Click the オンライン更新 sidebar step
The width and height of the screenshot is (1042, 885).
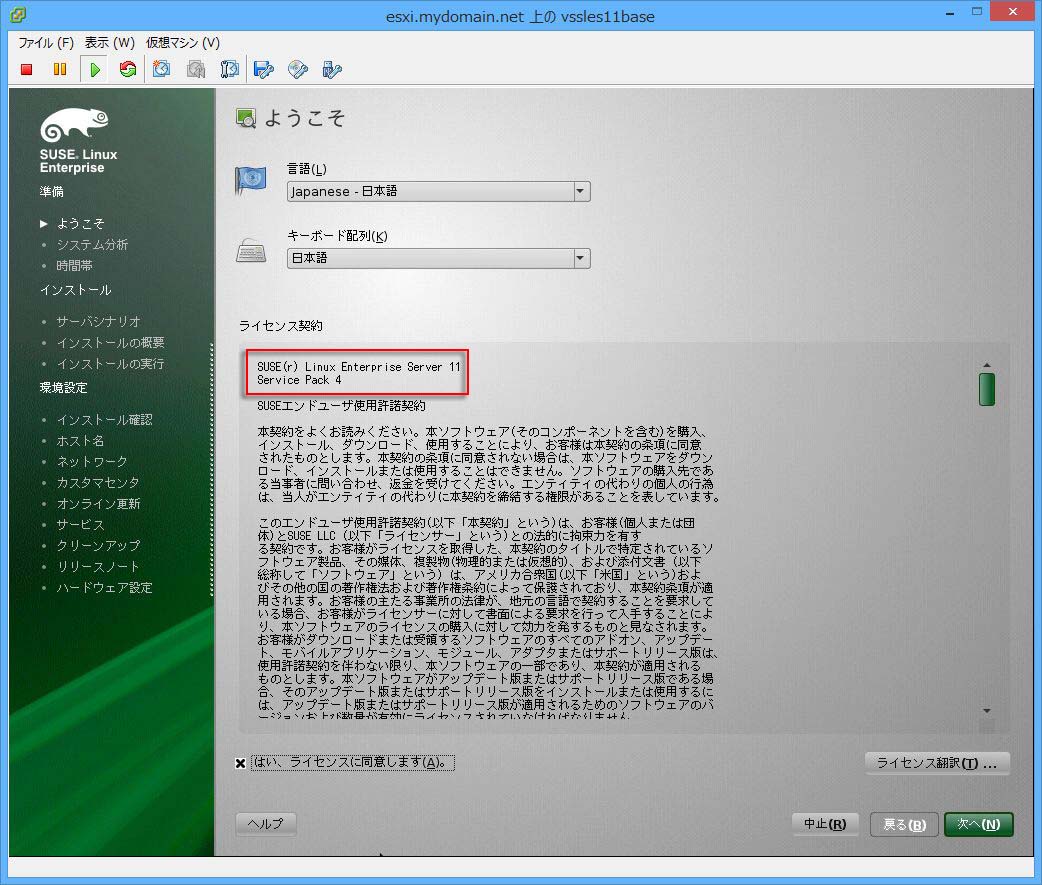click(98, 504)
